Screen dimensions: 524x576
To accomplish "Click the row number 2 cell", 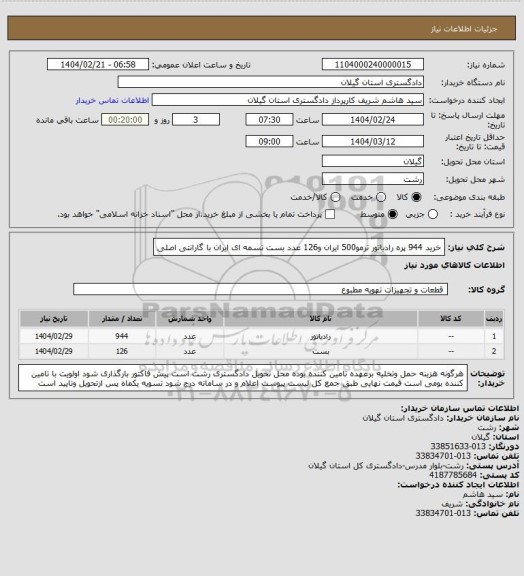I will tap(494, 352).
